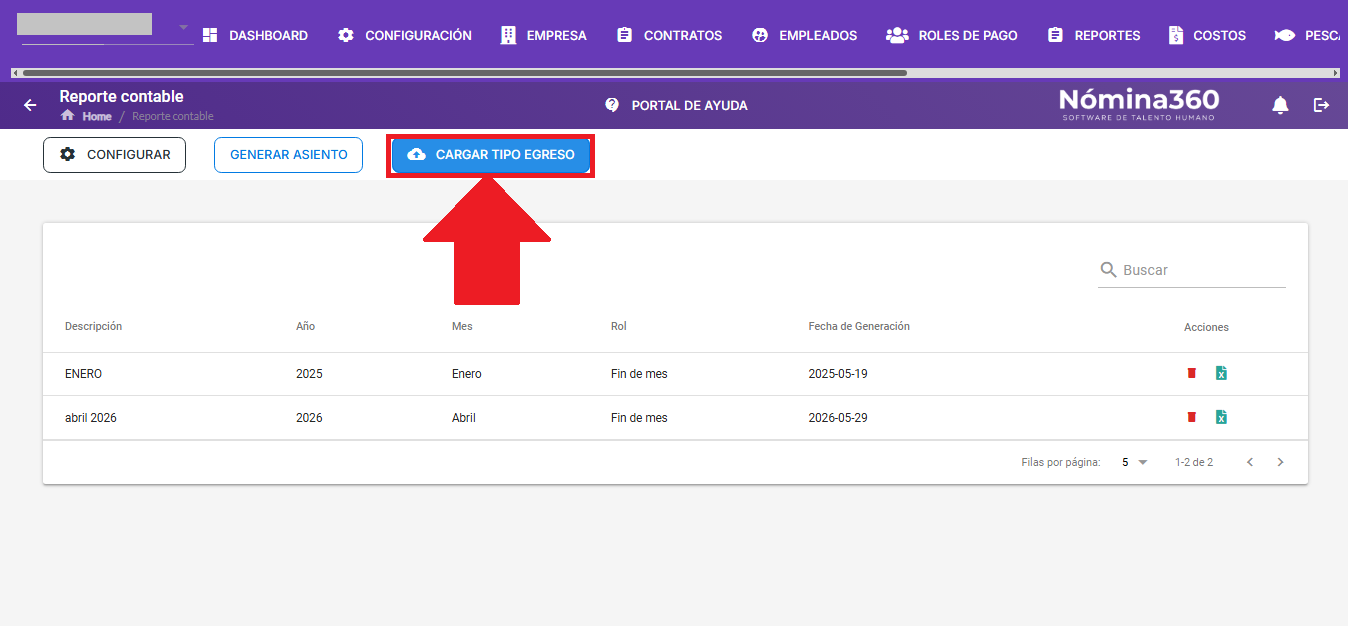The height and width of the screenshot is (626, 1348).
Task: Click the search magnifier icon
Action: click(1108, 270)
